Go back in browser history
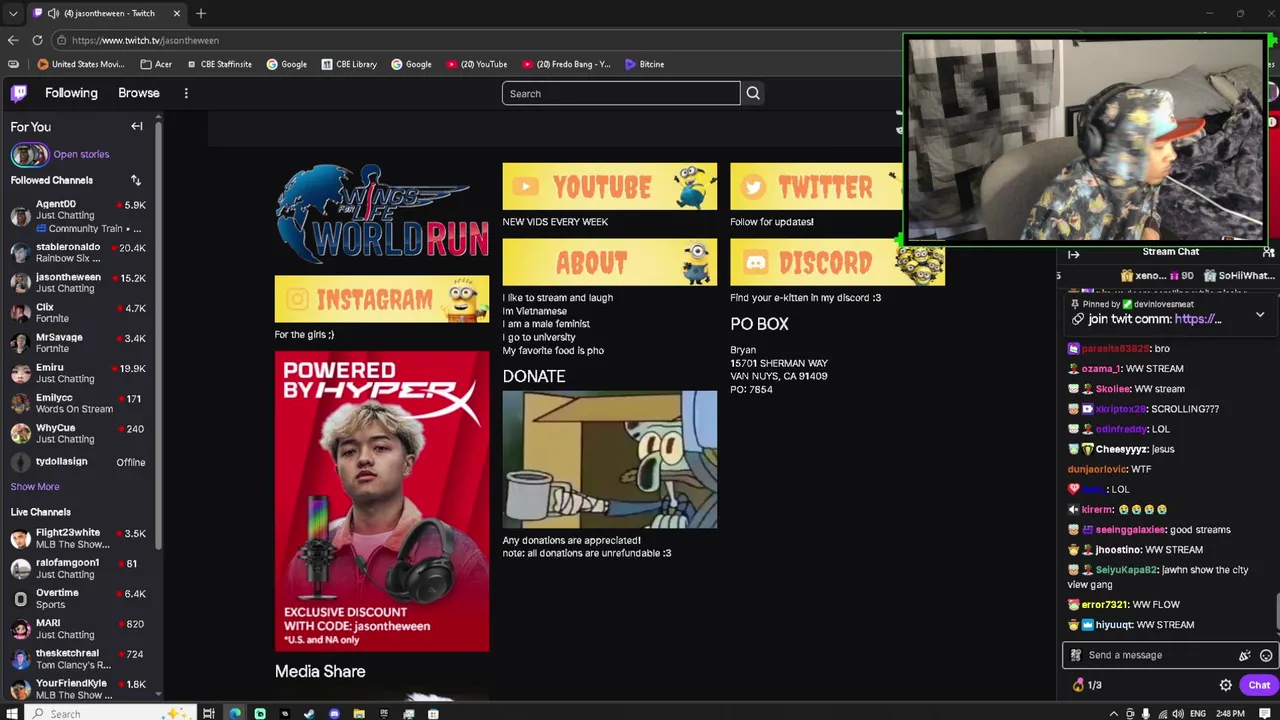Viewport: 1280px width, 720px height. pyautogui.click(x=13, y=40)
